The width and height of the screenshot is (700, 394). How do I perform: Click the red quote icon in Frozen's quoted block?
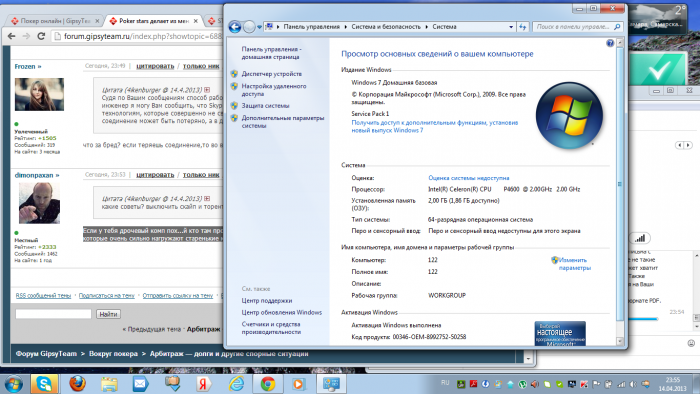(207, 90)
